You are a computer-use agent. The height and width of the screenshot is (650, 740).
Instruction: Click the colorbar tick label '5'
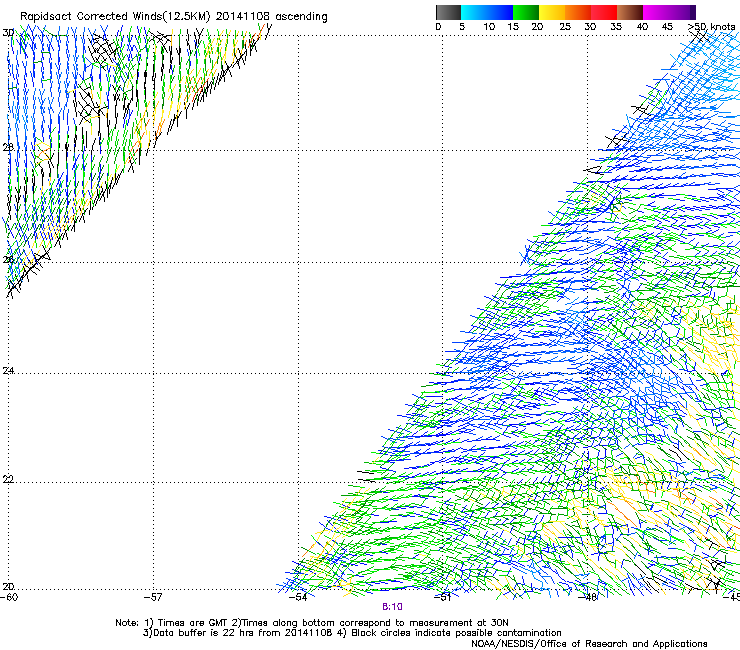point(462,27)
